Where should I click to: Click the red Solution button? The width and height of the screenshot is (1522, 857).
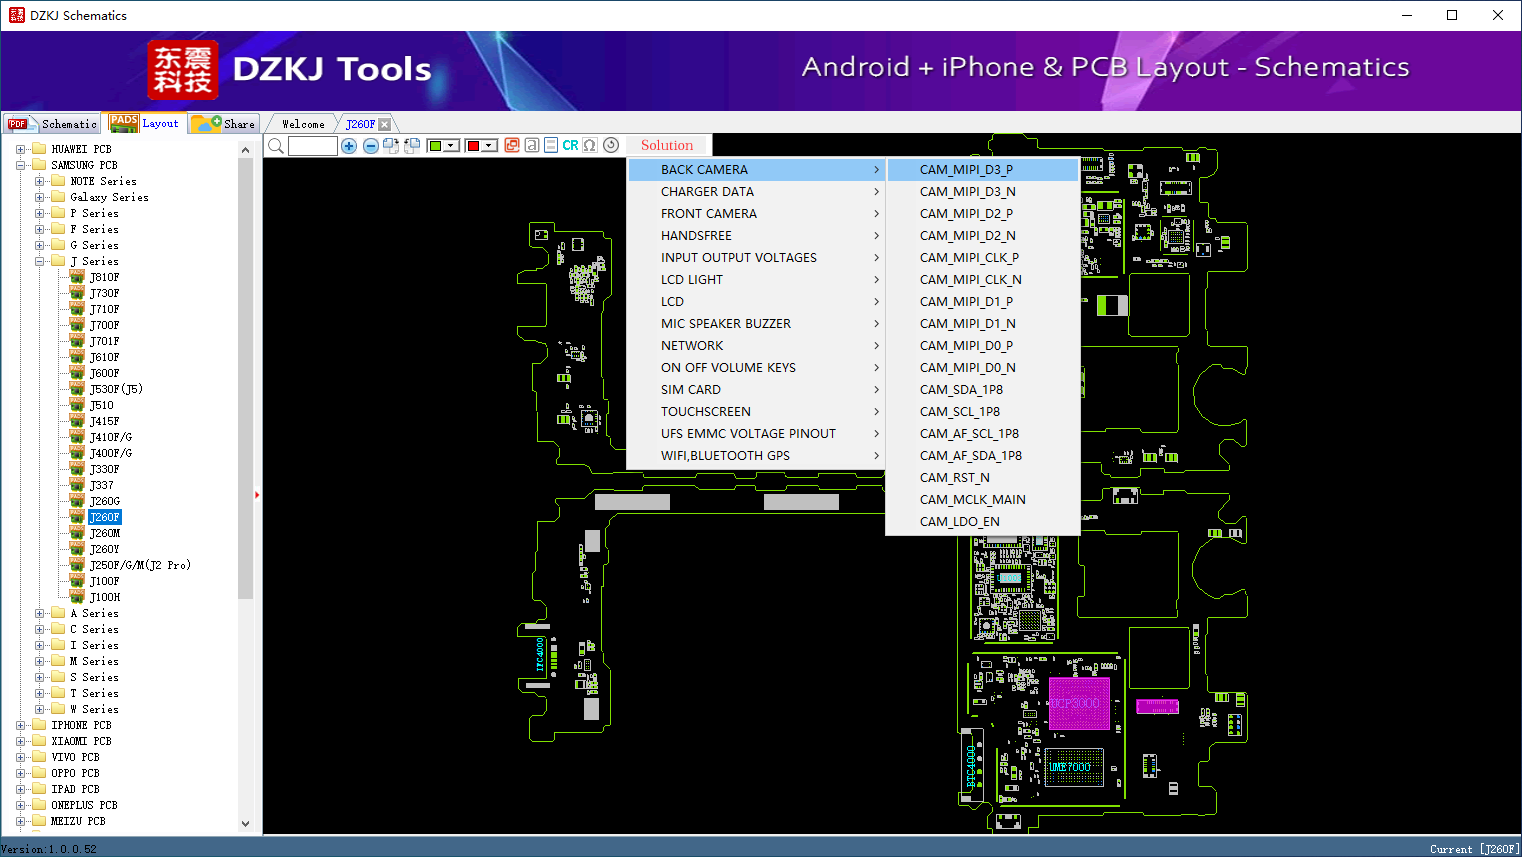pyautogui.click(x=667, y=146)
